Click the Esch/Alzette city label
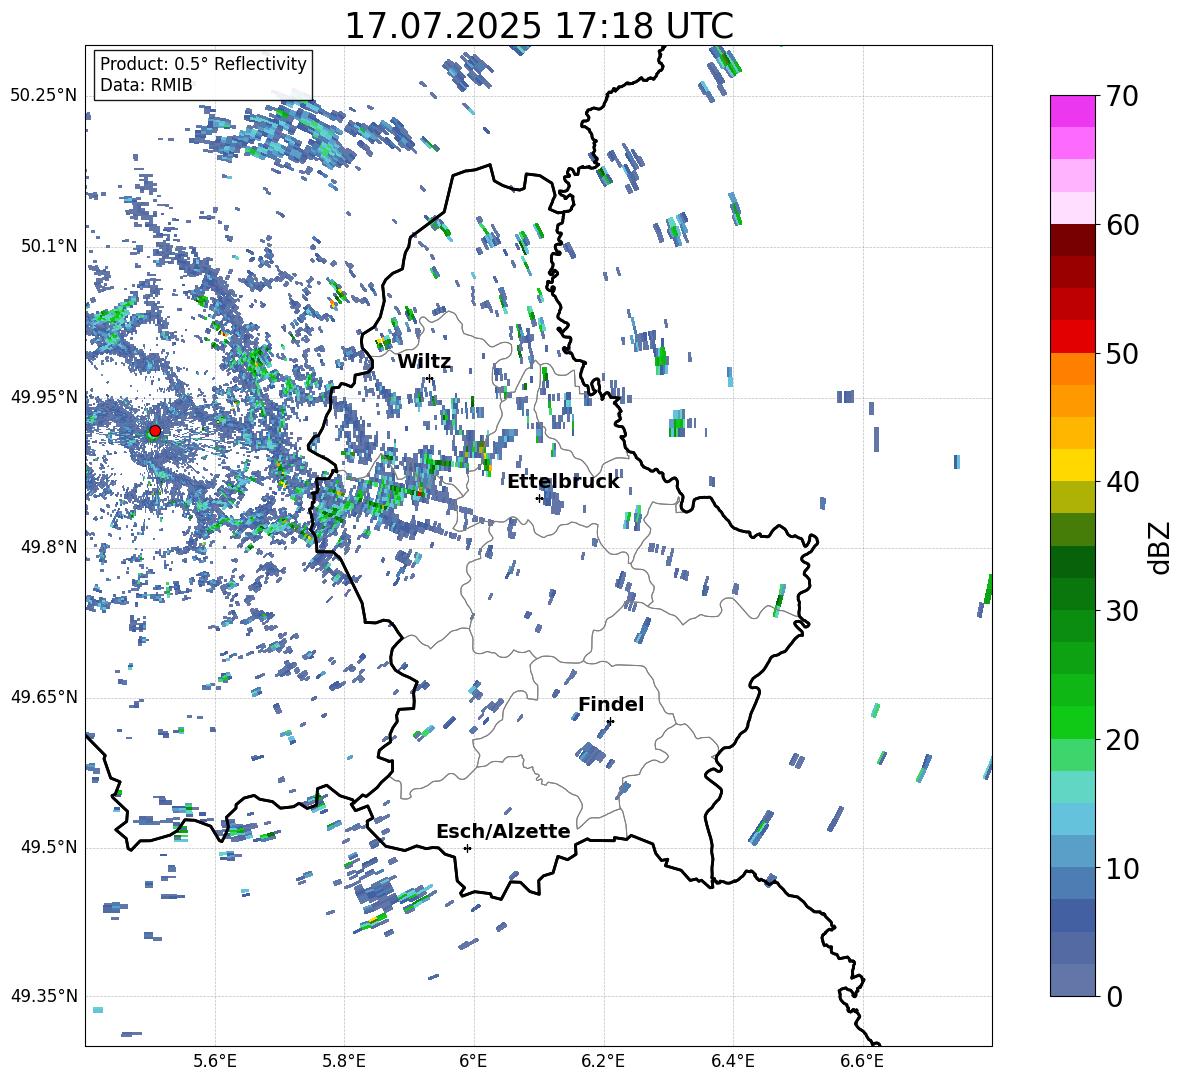 [503, 831]
